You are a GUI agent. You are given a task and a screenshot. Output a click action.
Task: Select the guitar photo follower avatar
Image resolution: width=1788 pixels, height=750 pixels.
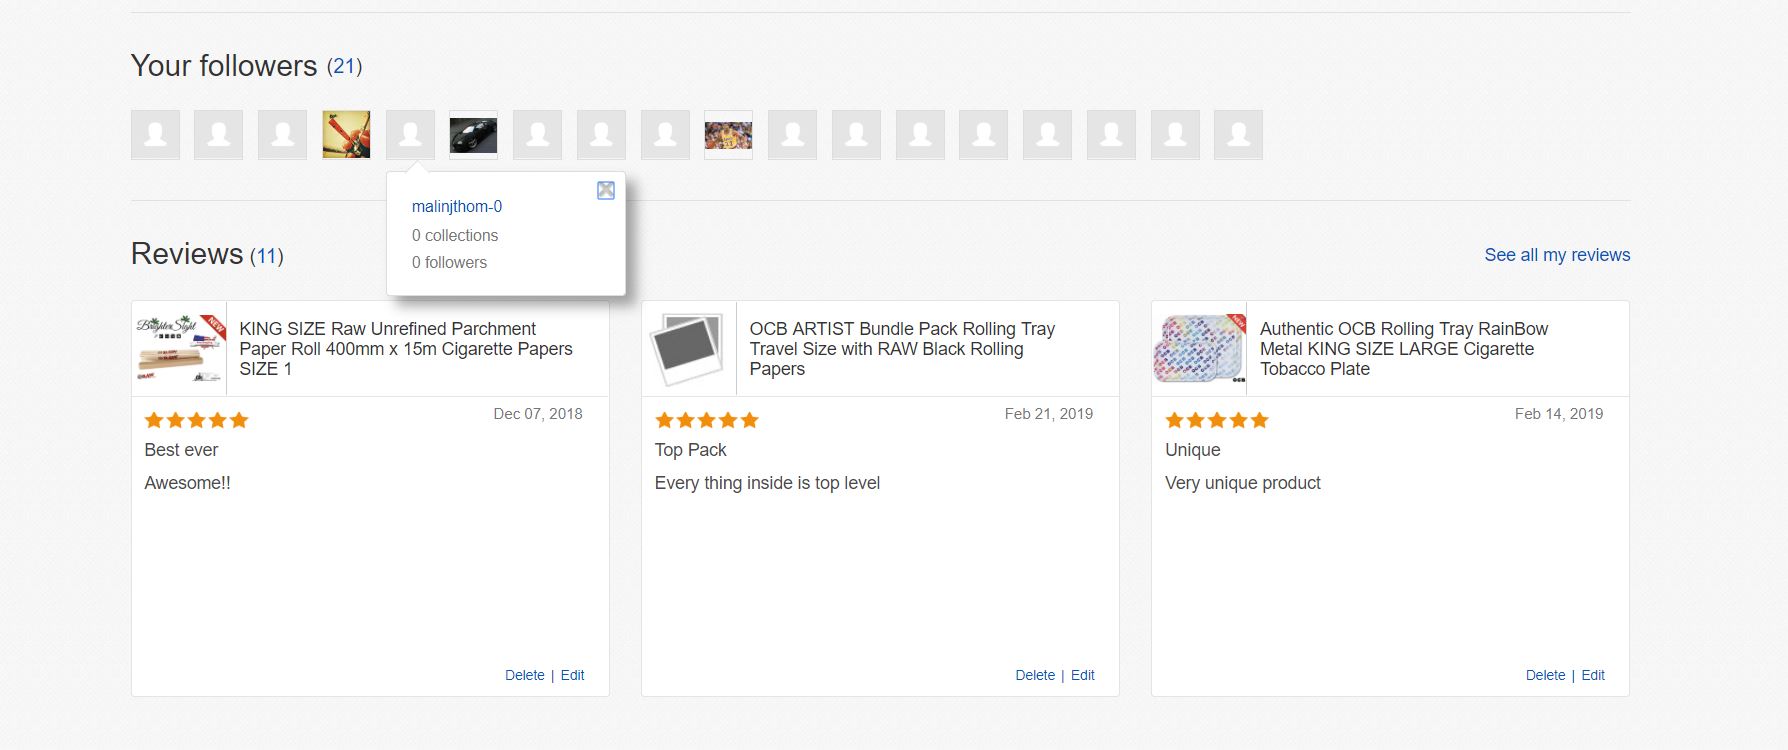pos(346,135)
